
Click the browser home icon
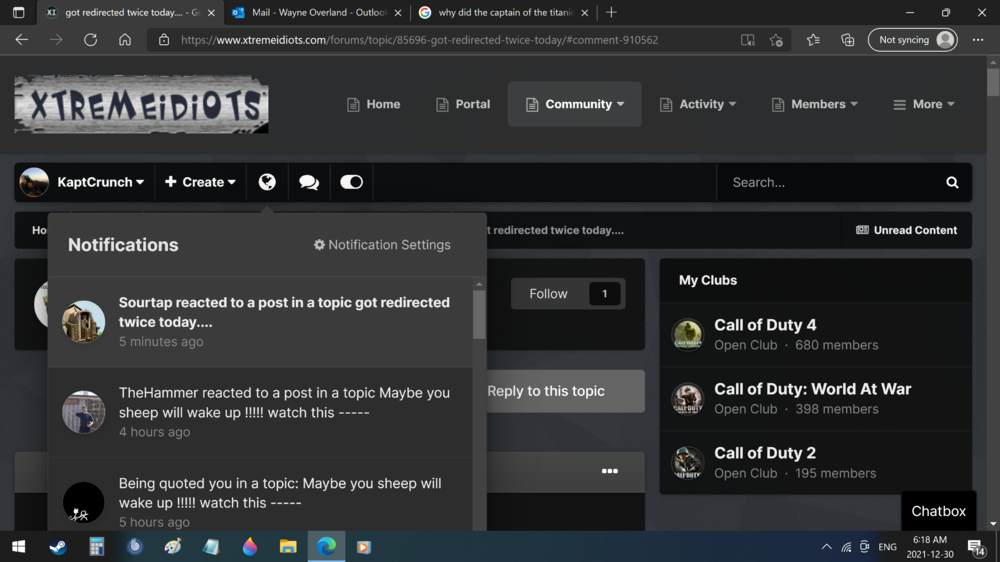coord(124,40)
